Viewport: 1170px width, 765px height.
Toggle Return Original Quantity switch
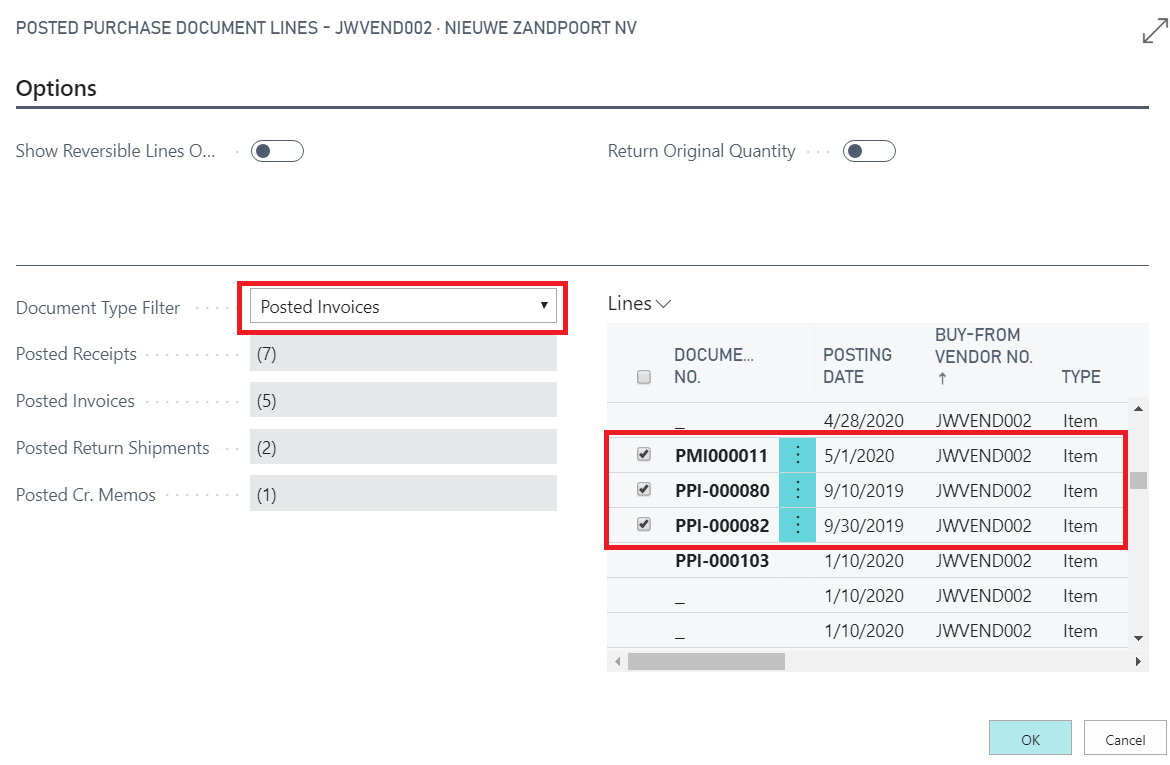pos(869,151)
